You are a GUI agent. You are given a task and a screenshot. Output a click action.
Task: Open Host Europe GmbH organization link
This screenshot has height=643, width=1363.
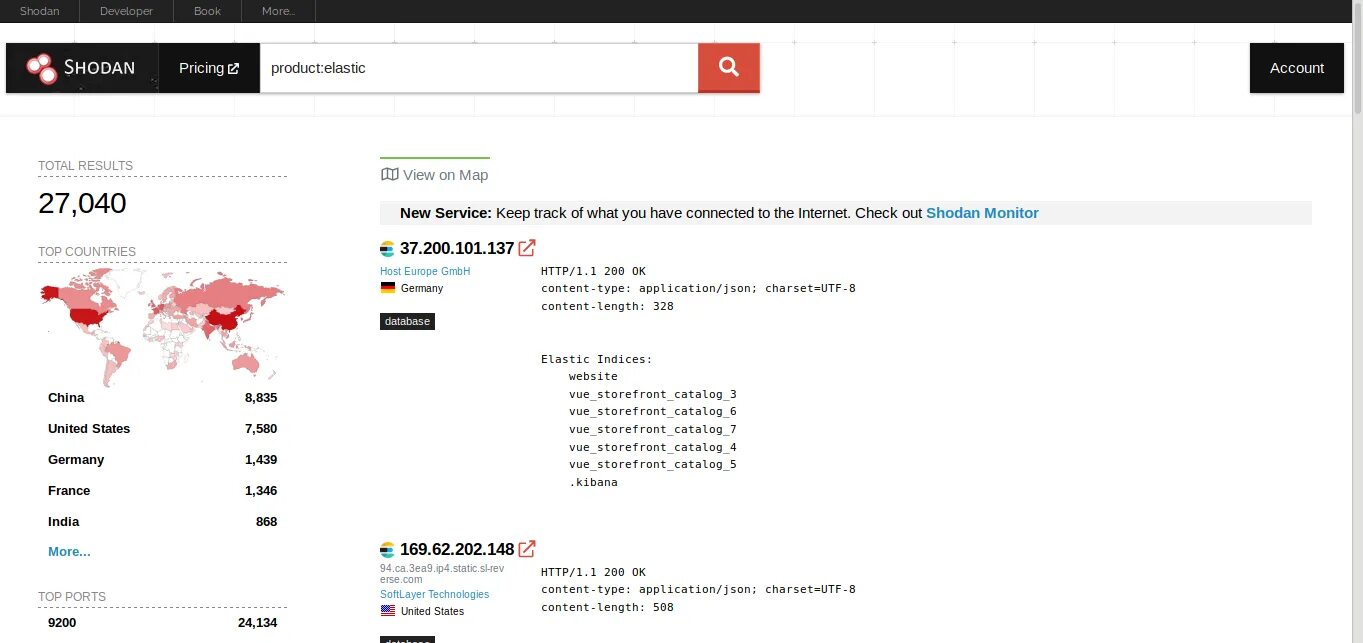[425, 272]
